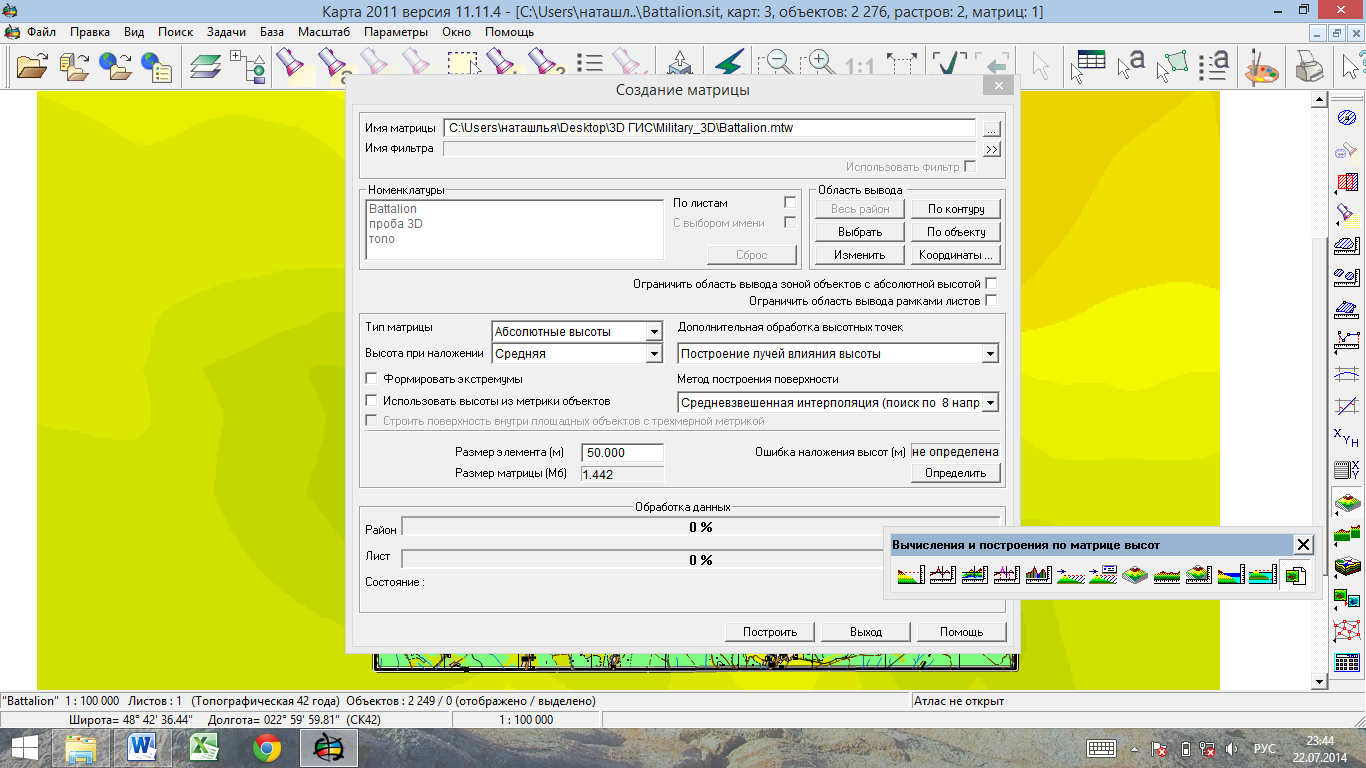This screenshot has width=1366, height=768.
Task: Open Excel from the taskbar
Action: 204,747
